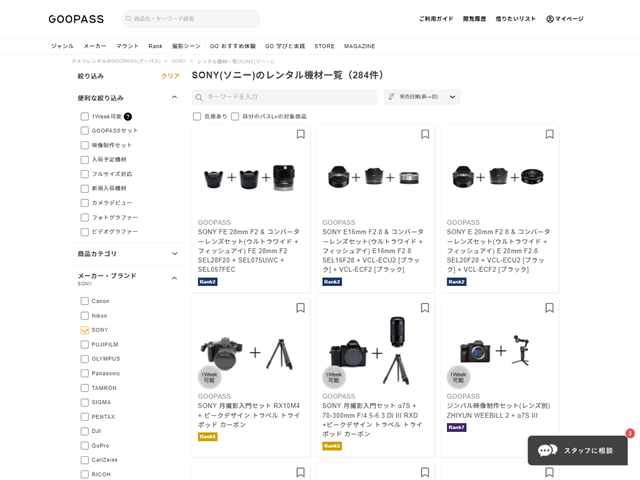
Task: Check the DJI brand checkbox
Action: tap(84, 431)
